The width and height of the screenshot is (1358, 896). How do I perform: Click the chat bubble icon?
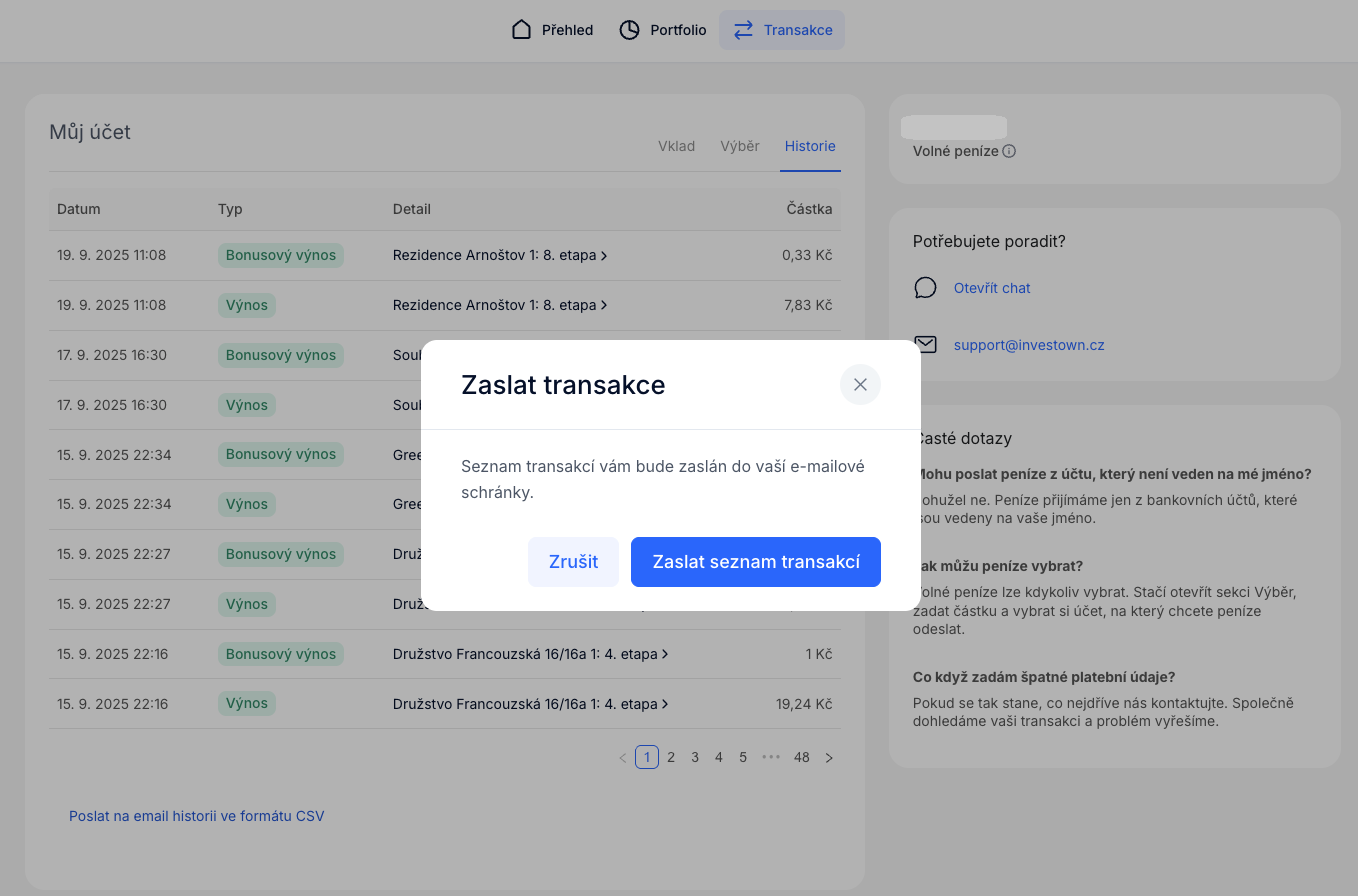925,288
